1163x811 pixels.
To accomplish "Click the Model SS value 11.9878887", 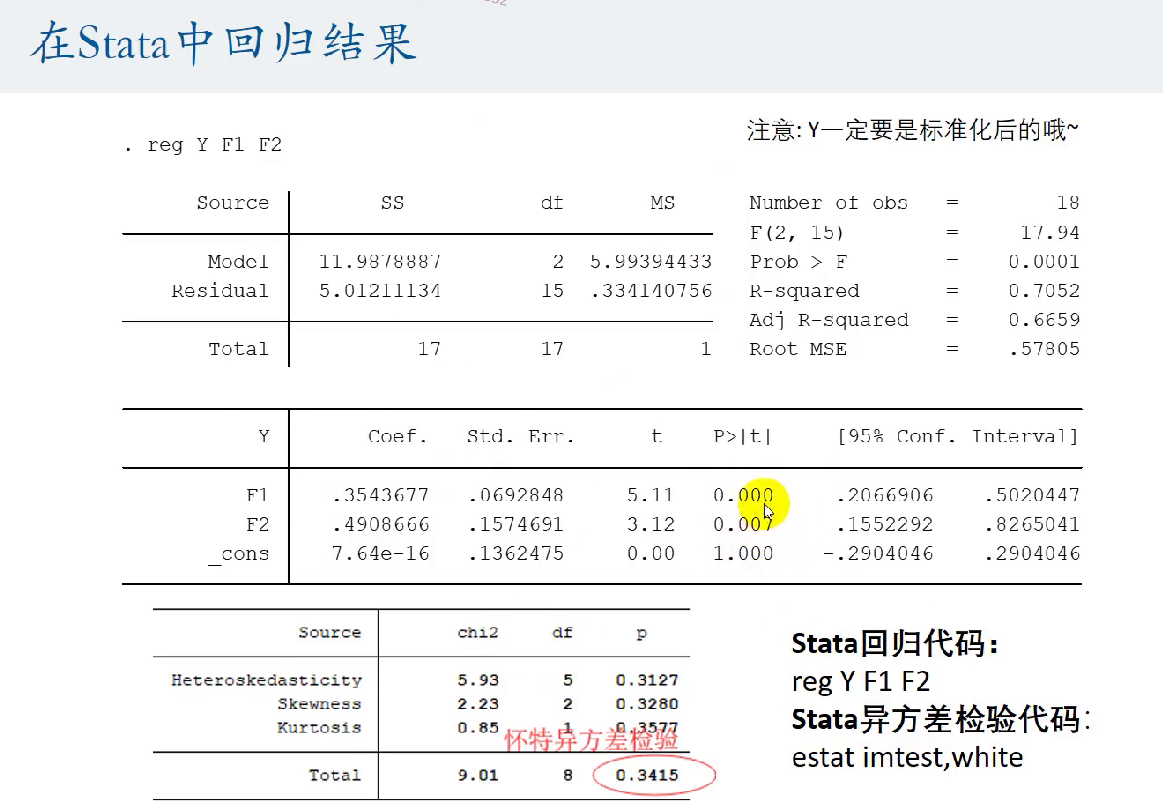I will point(380,261).
